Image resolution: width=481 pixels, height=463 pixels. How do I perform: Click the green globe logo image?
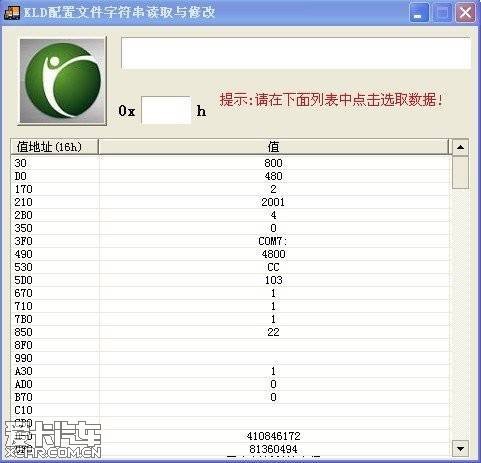62,81
